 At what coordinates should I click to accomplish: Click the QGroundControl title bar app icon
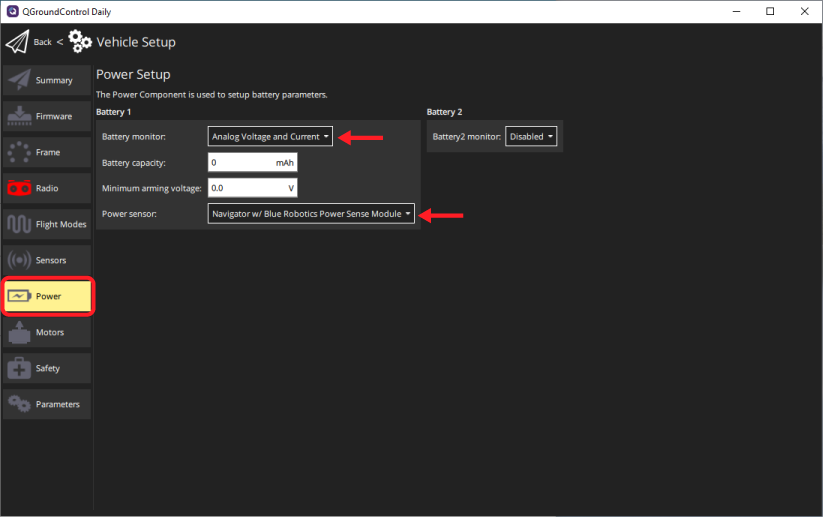coord(11,11)
